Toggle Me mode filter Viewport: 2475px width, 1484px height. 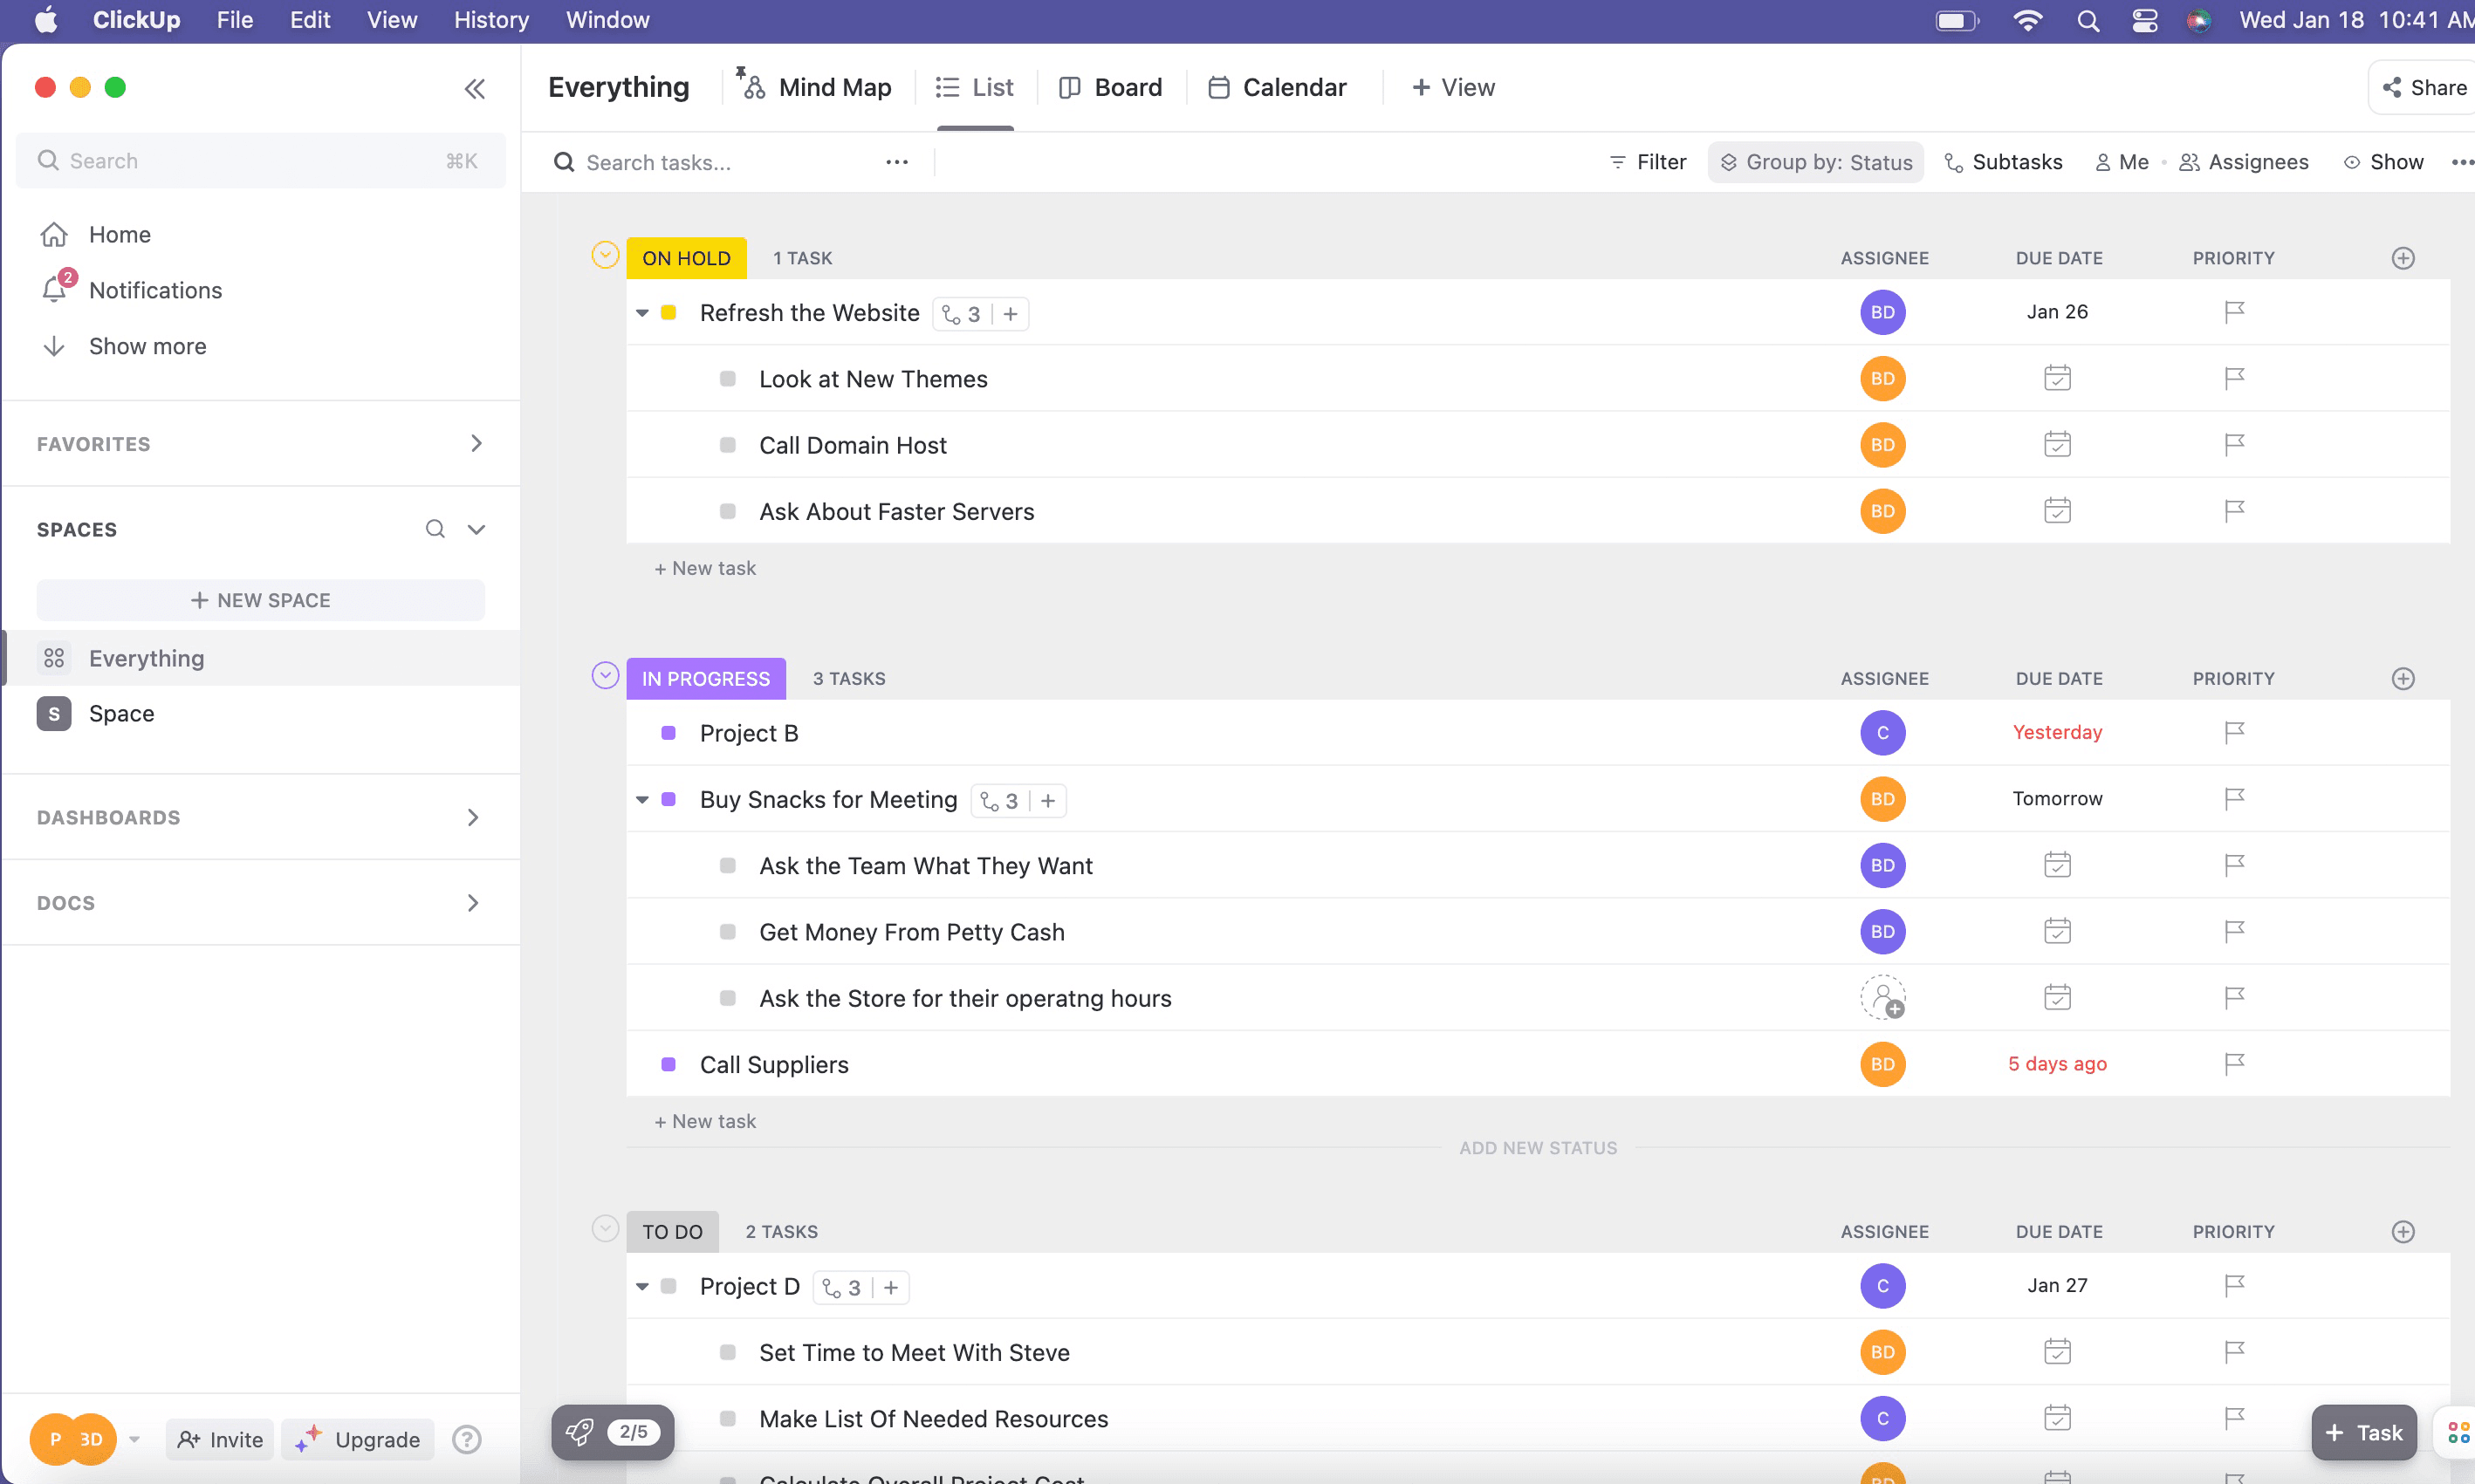point(2121,162)
